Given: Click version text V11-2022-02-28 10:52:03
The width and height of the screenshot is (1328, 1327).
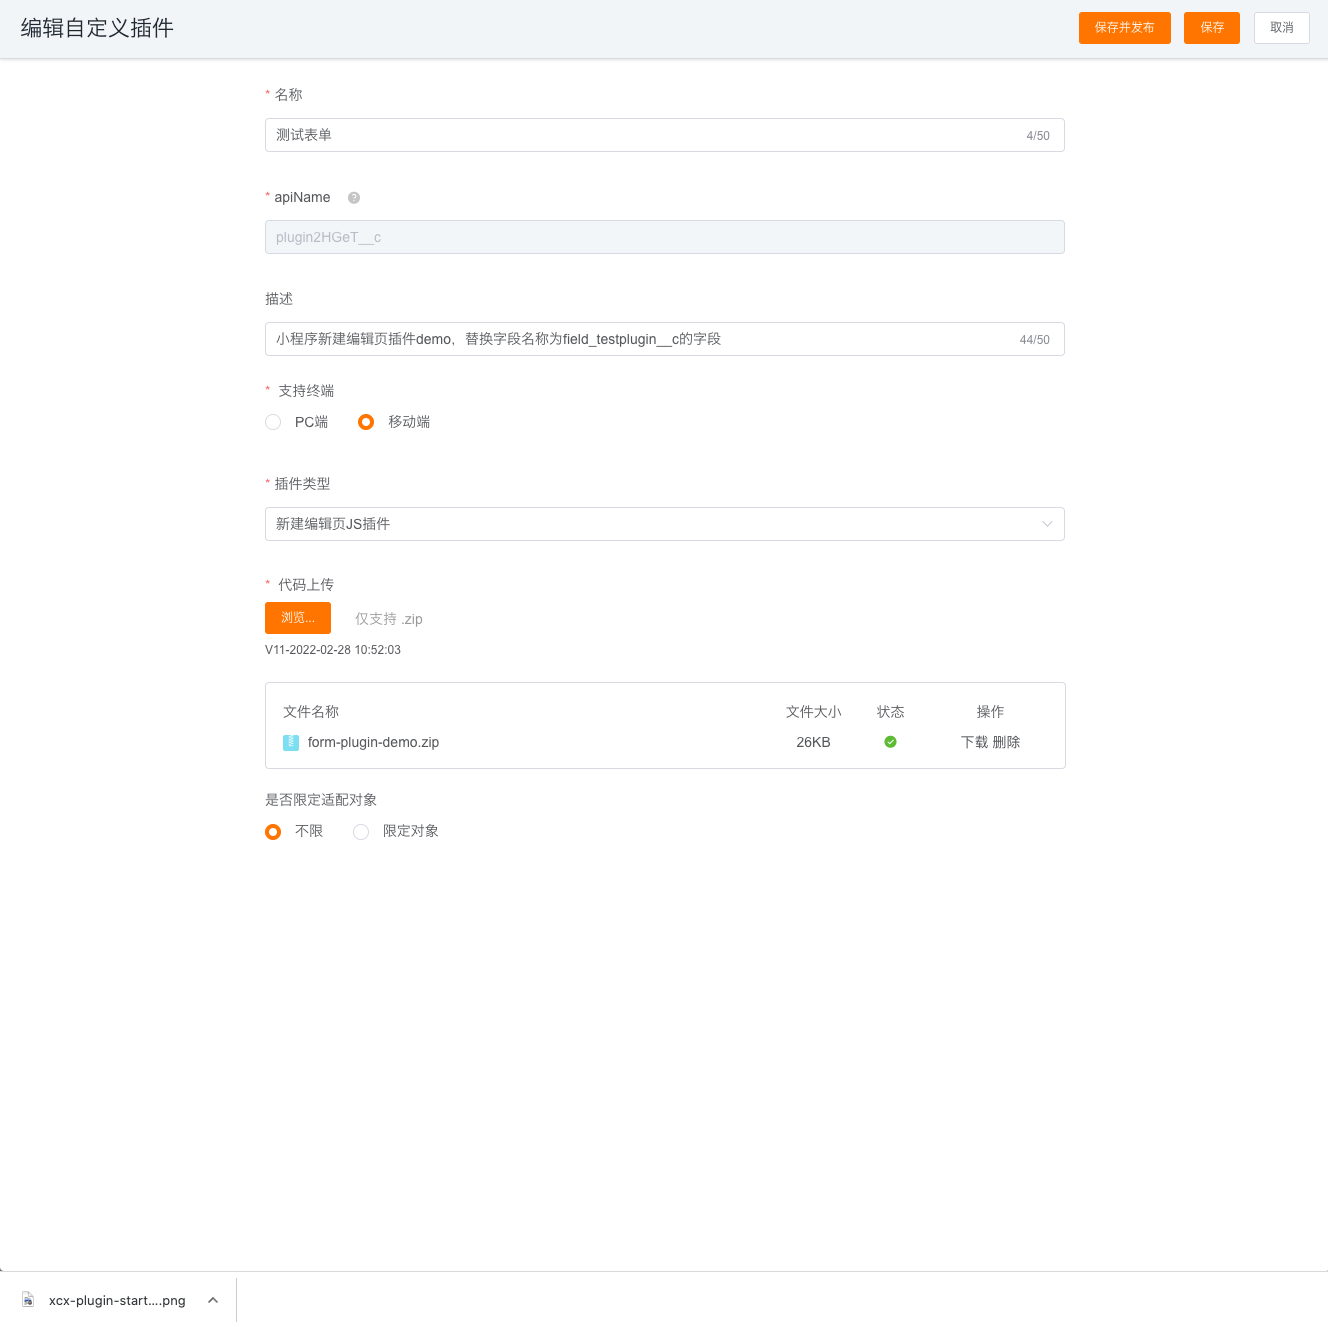Looking at the screenshot, I should (333, 650).
